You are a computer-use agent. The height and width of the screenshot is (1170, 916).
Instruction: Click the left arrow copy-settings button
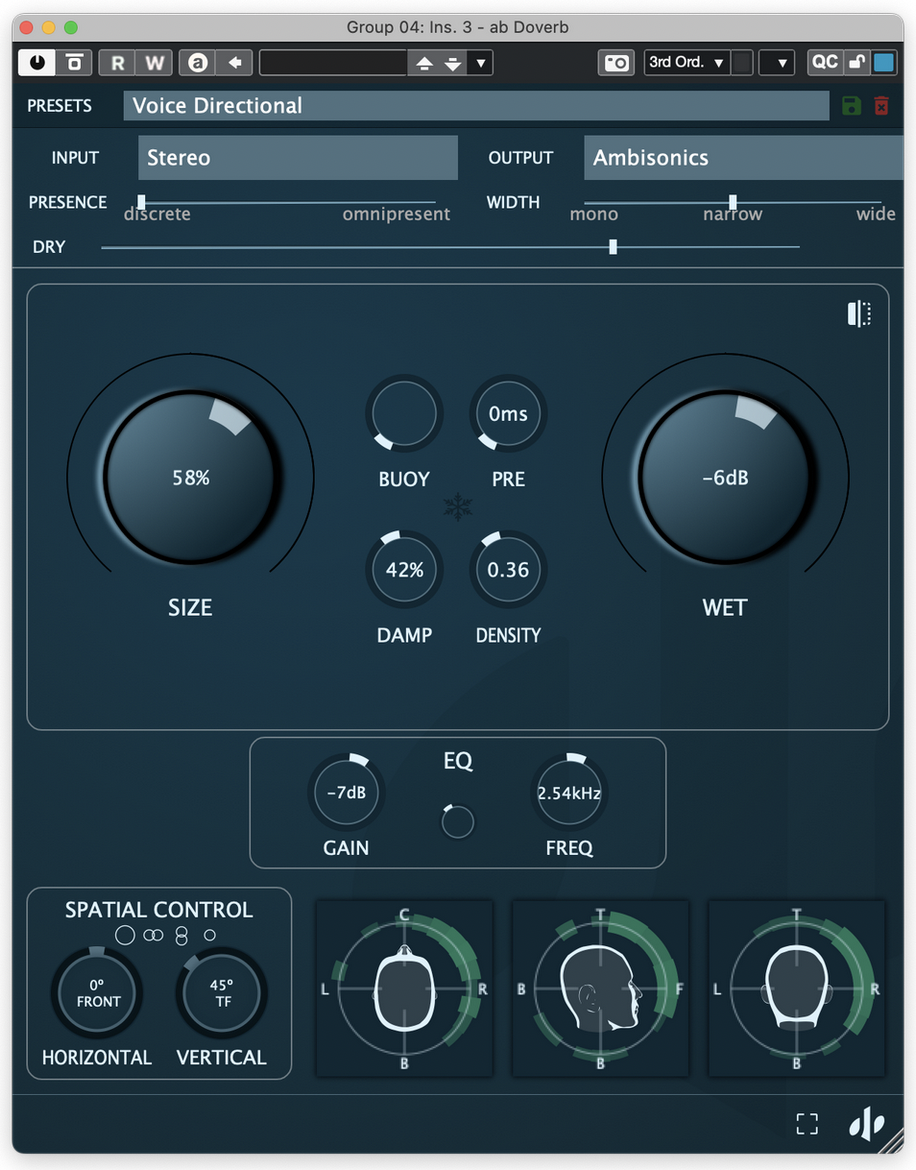pos(234,63)
